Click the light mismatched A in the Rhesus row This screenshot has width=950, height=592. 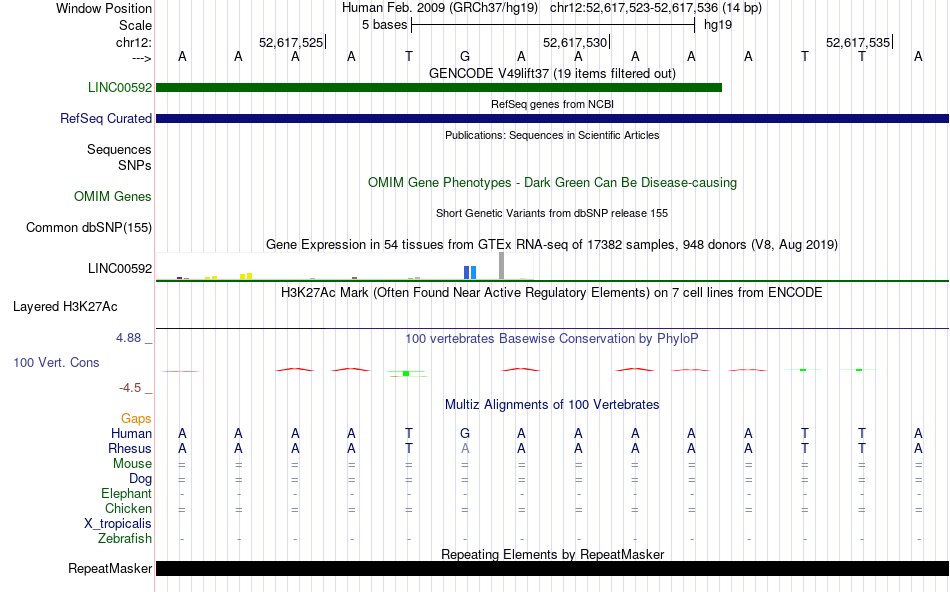[x=465, y=449]
